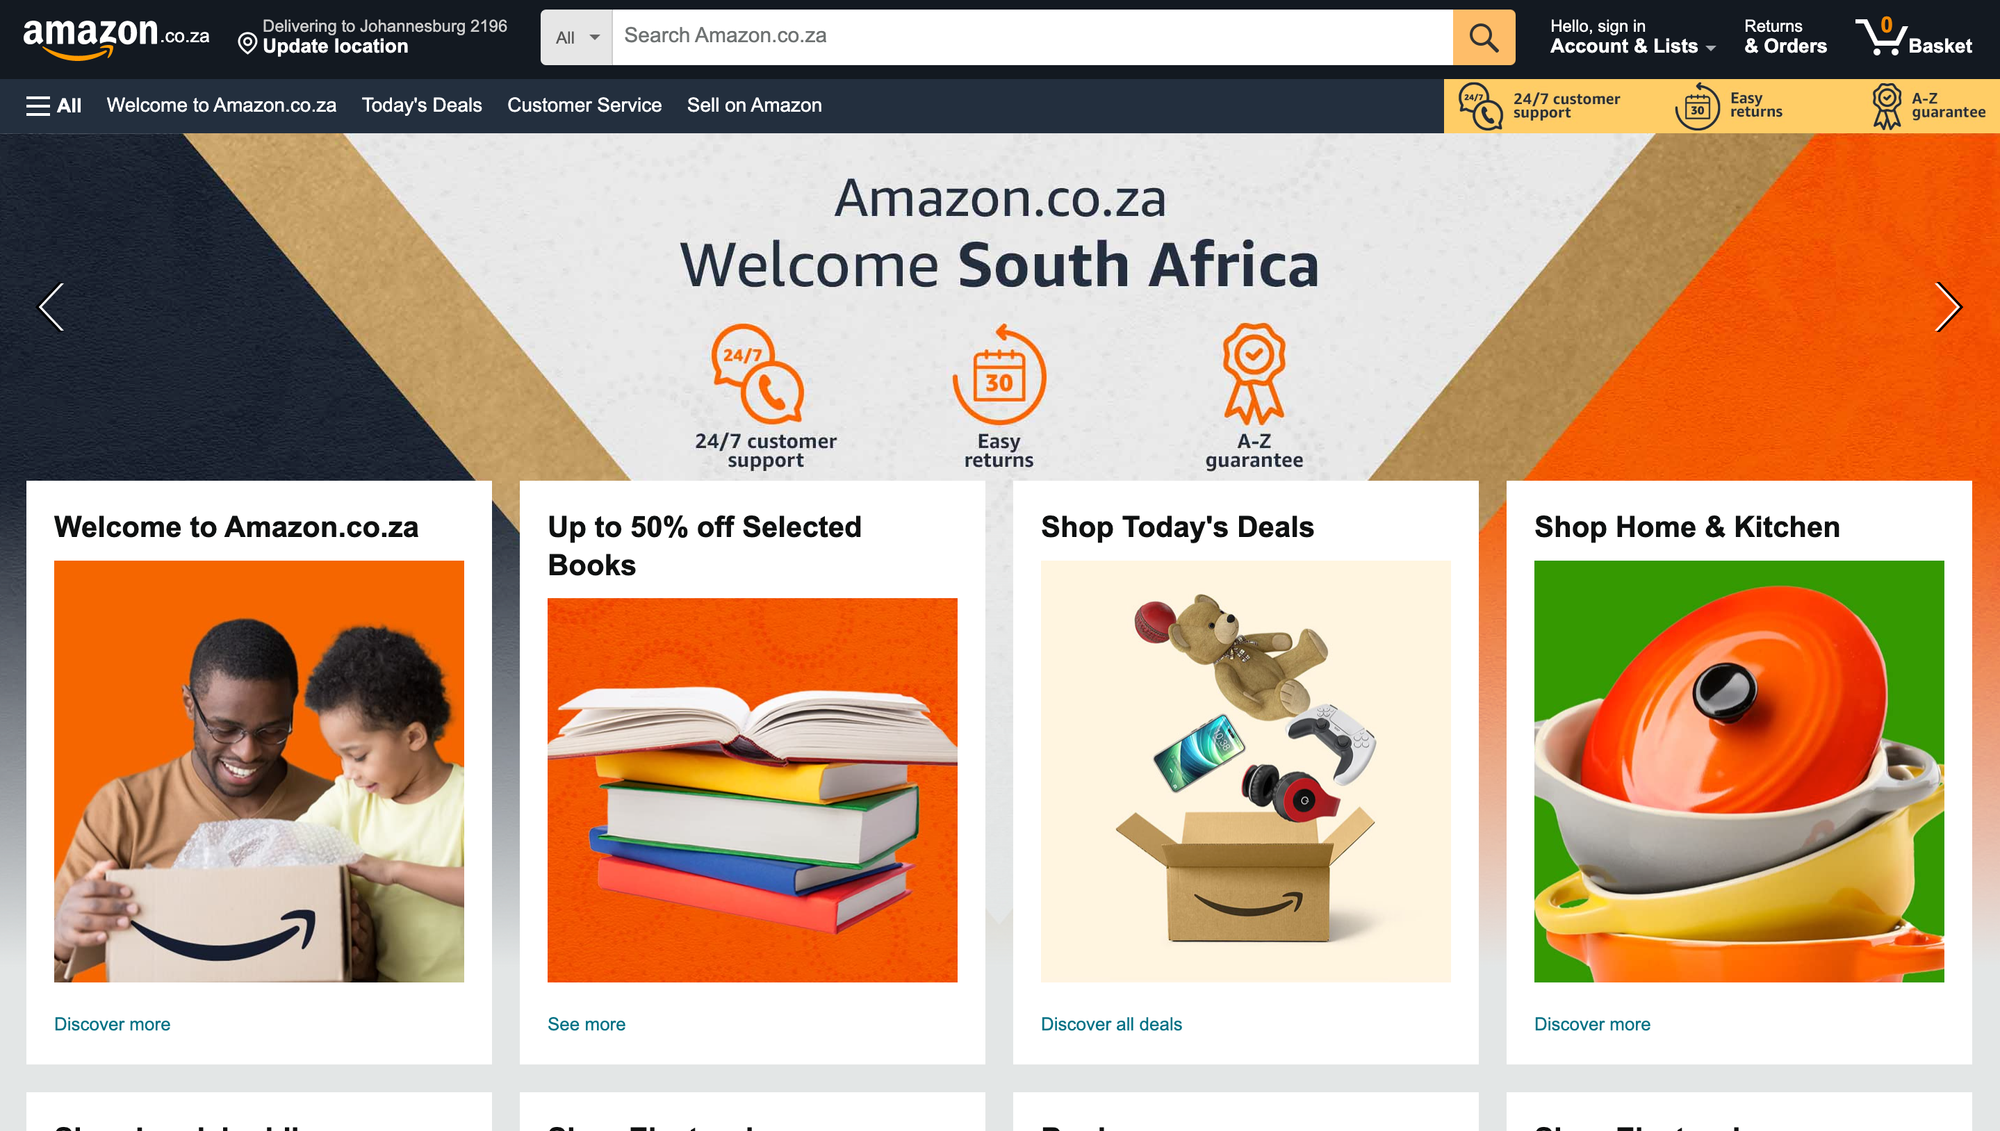Click the Search Amazon.co.za input field

1032,37
